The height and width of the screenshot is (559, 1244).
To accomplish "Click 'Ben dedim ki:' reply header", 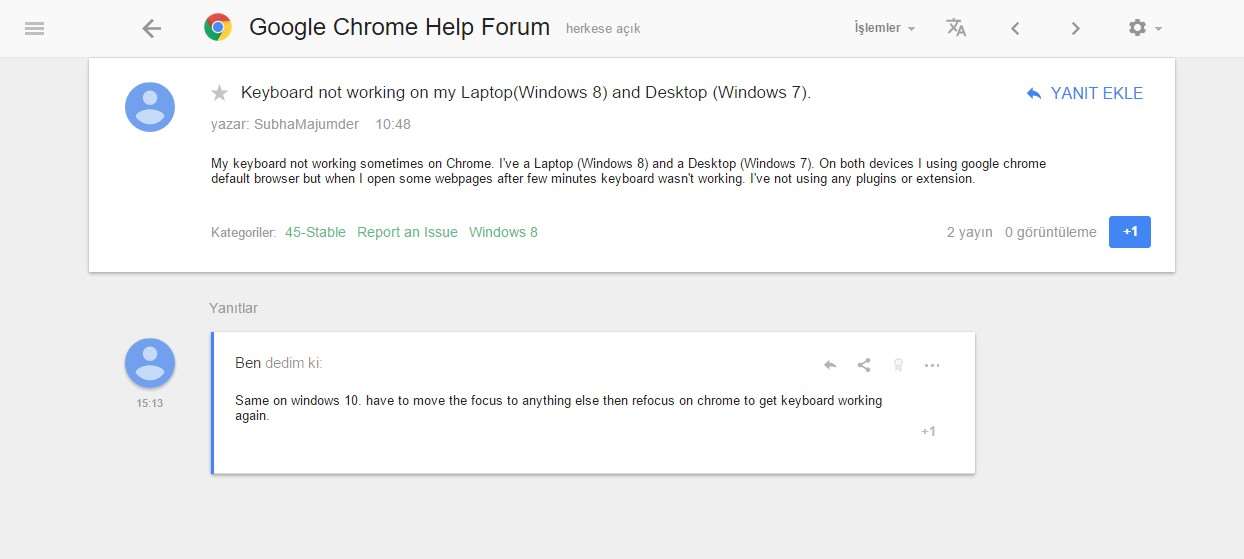I will (279, 363).
